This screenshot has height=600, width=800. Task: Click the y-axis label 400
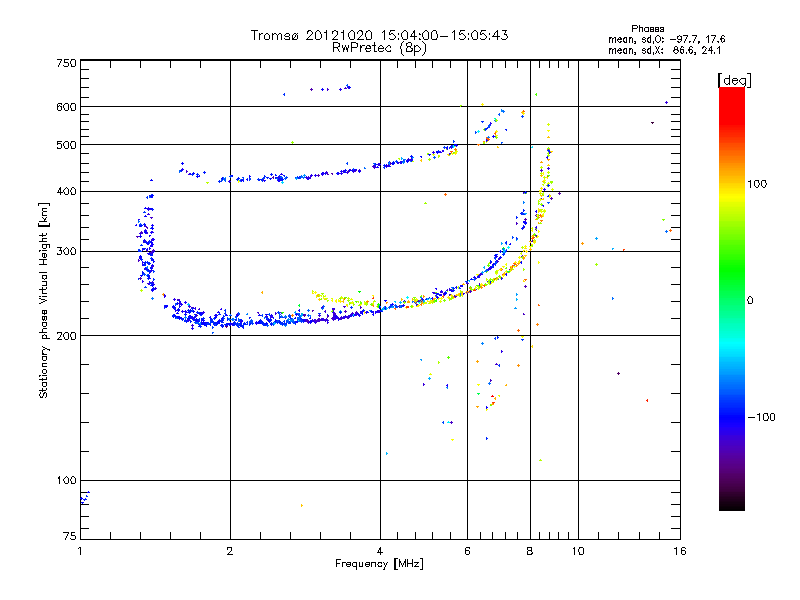click(x=66, y=191)
